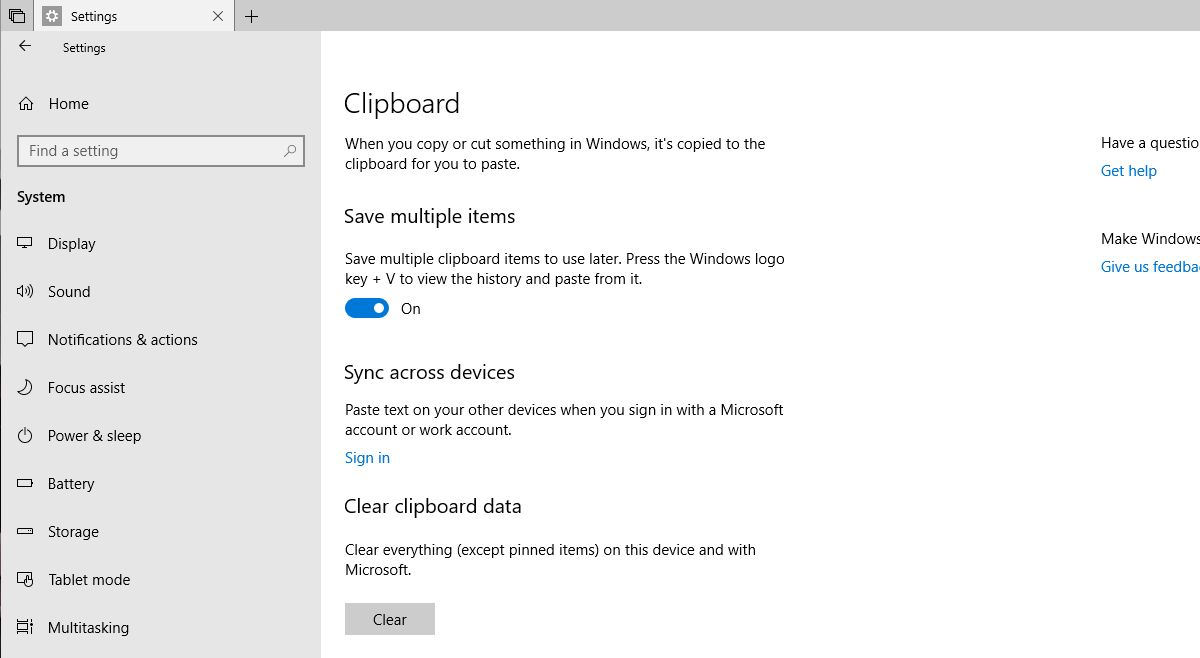Open Tablet mode icon
The height and width of the screenshot is (658, 1200).
[x=26, y=579]
